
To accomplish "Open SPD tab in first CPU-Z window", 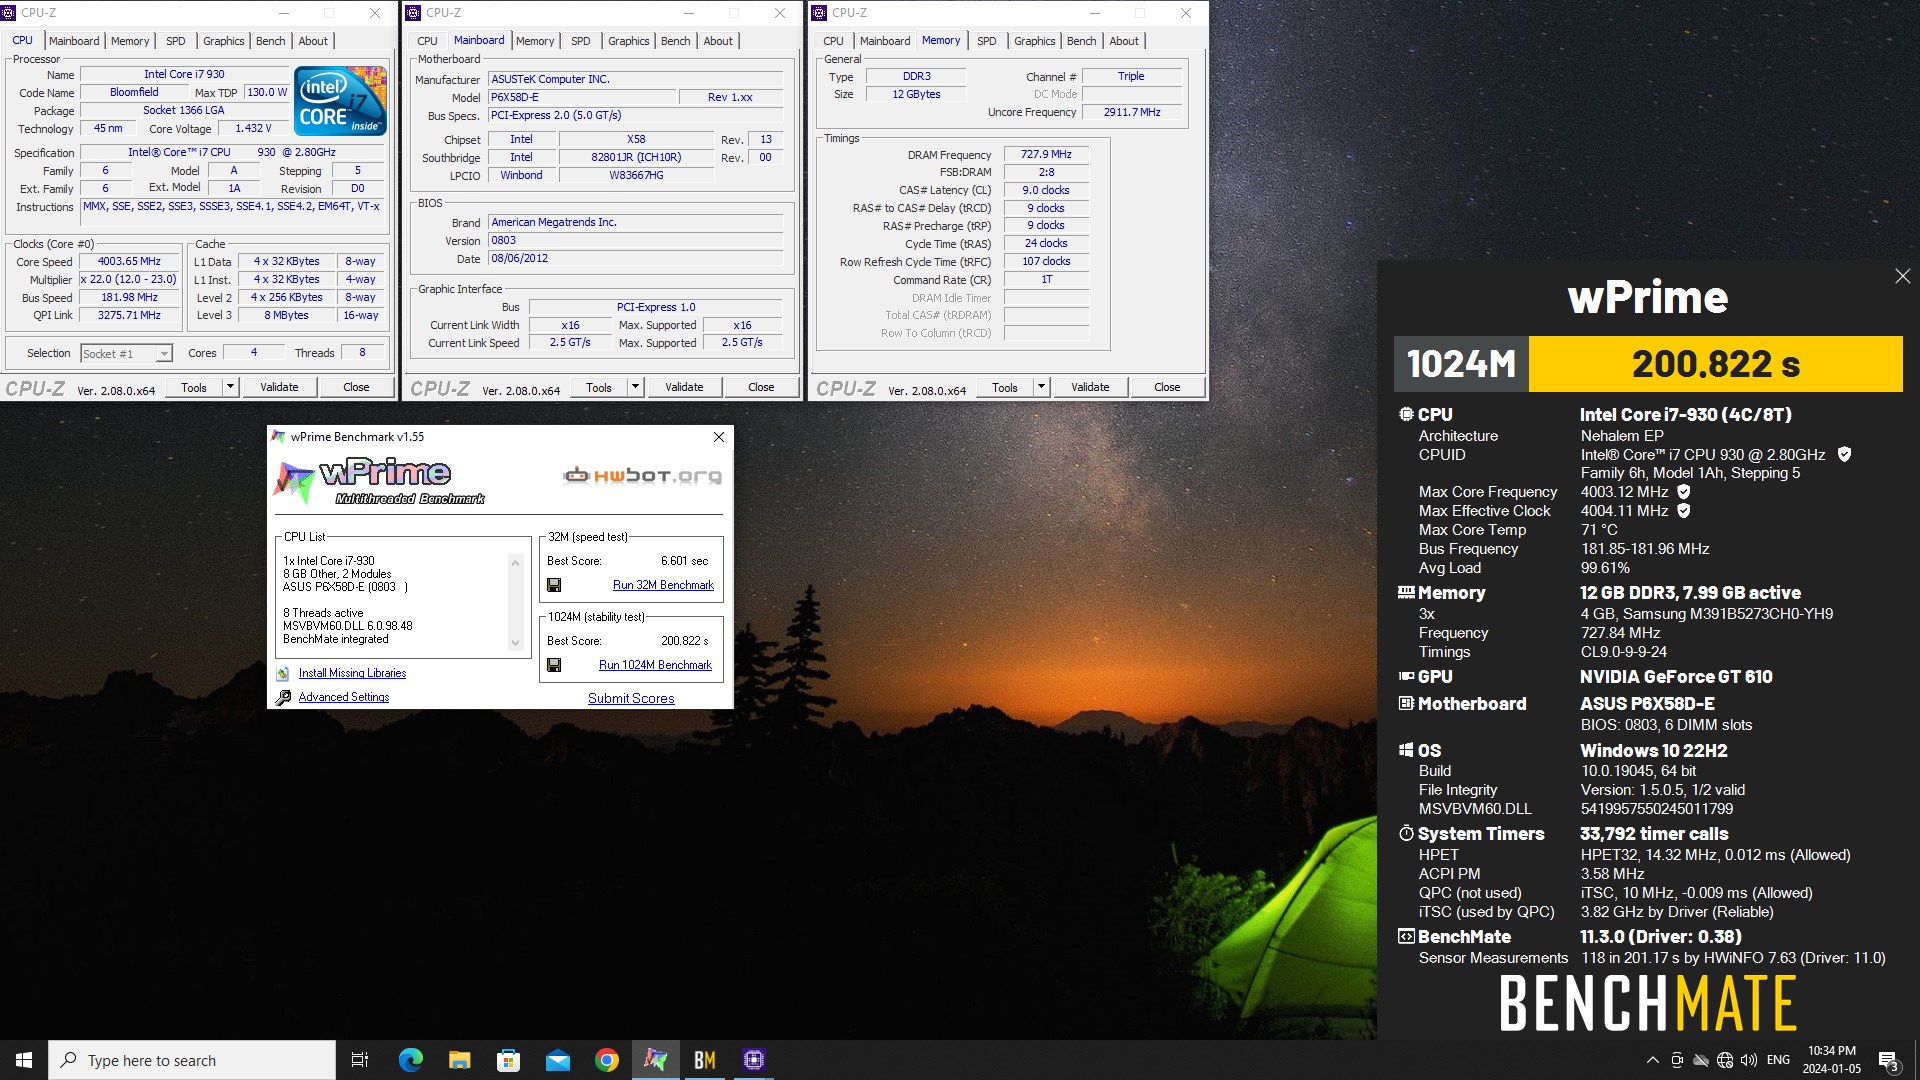I will coord(176,41).
